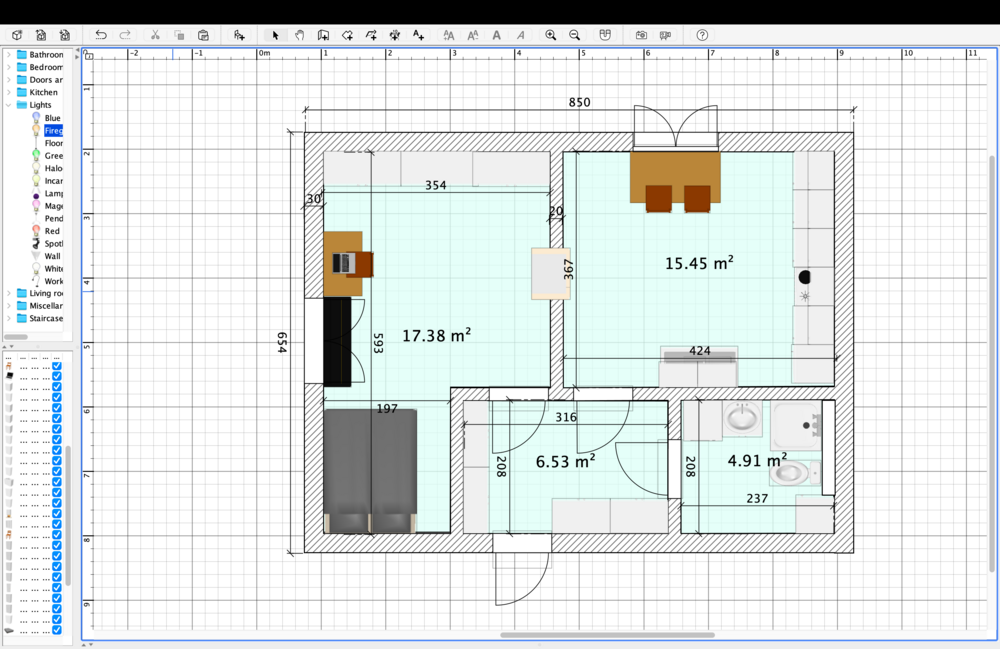Zoom out with the magnifier minus icon
The height and width of the screenshot is (649, 1000).
tap(574, 35)
